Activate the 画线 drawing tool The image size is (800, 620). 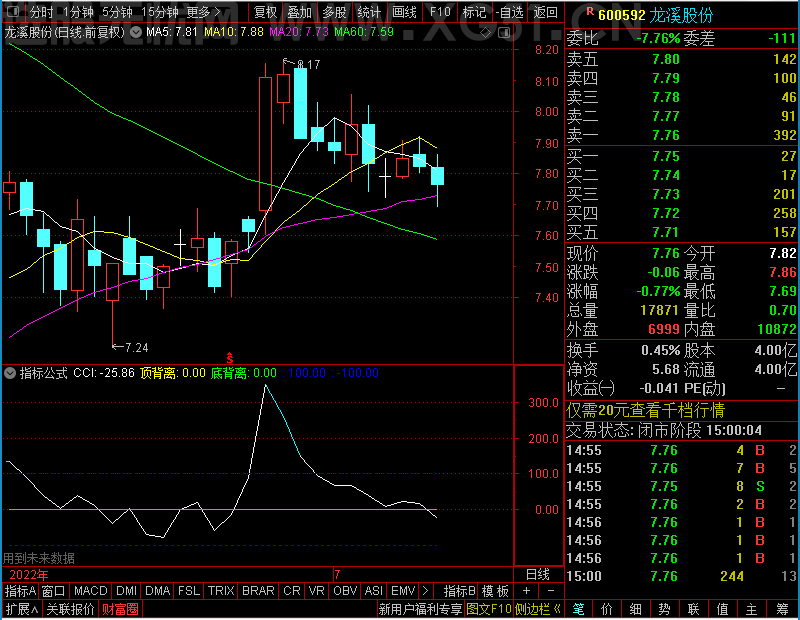pos(404,12)
